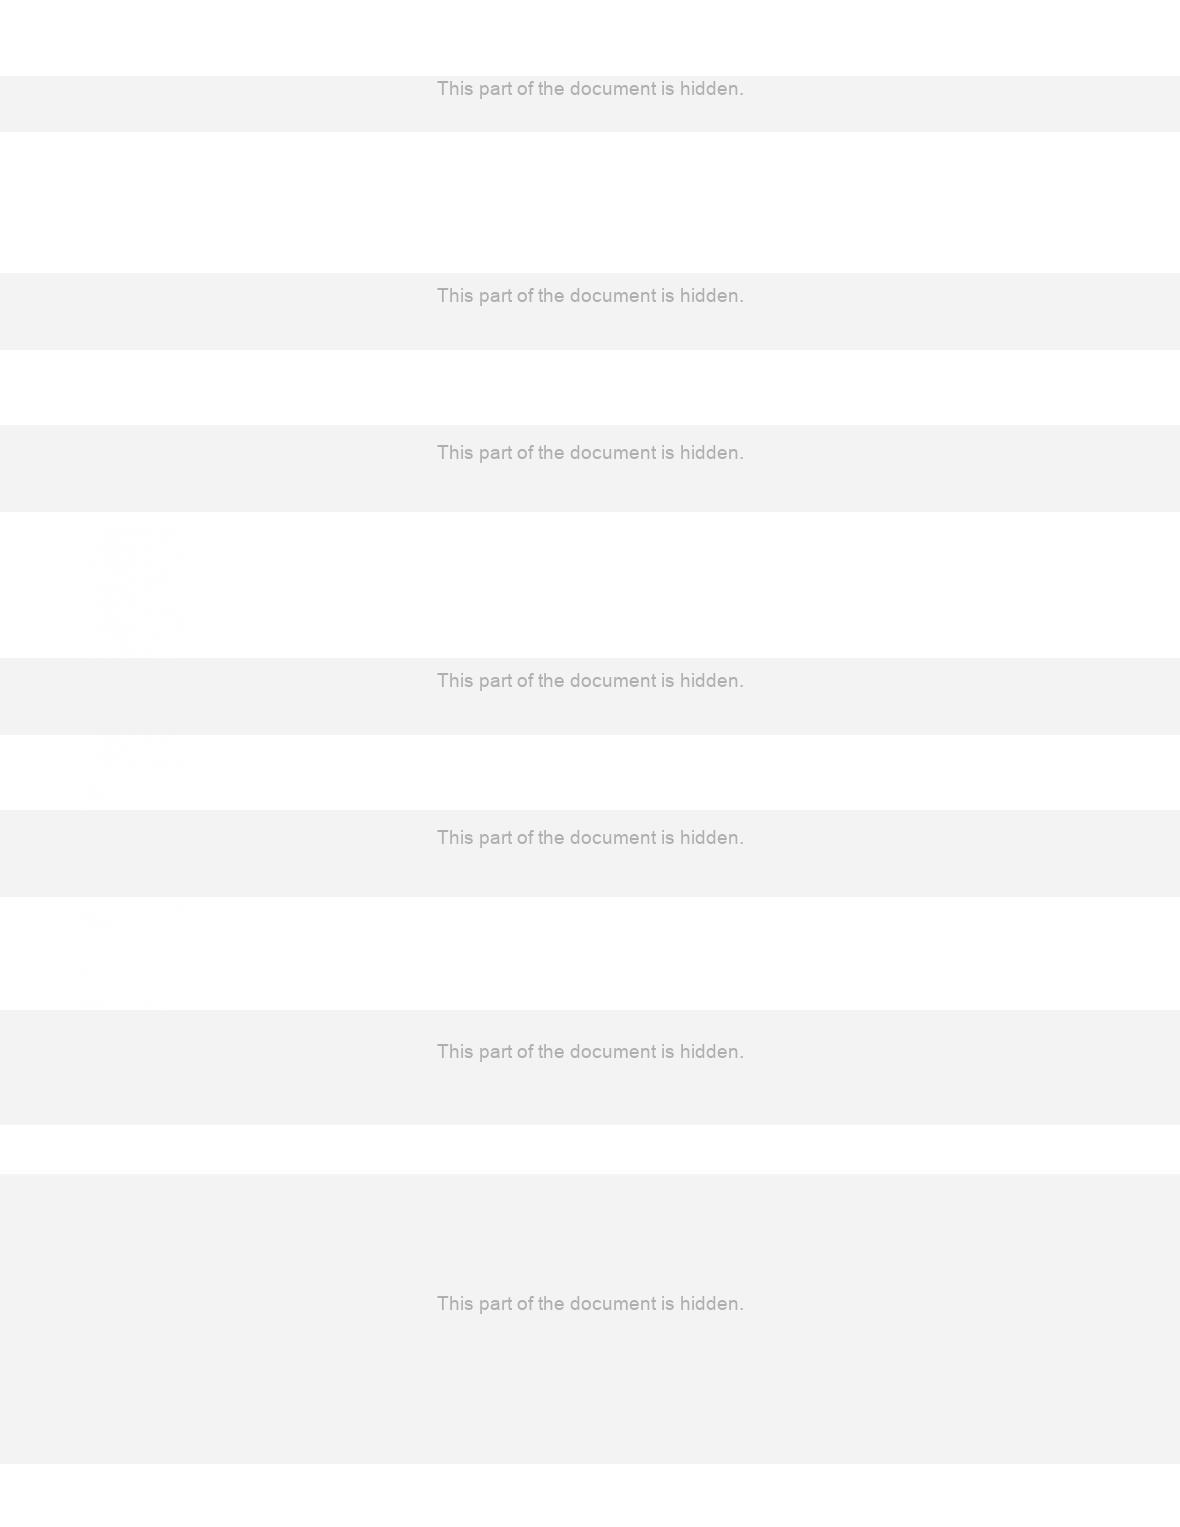Click the topmost hidden-document notice text

pyautogui.click(x=590, y=89)
